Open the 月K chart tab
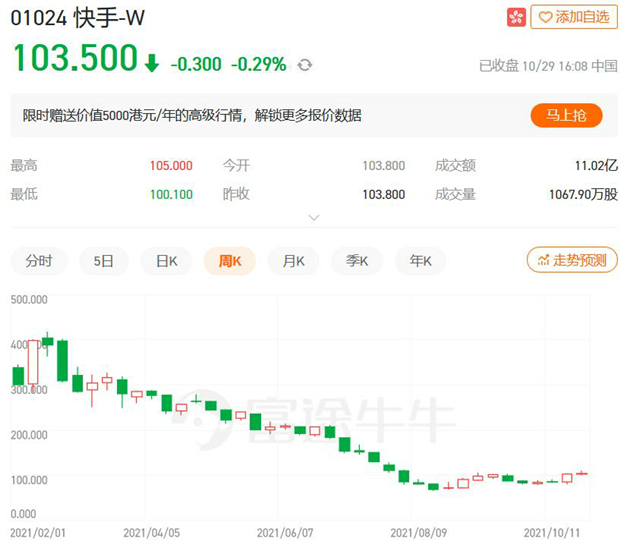The image size is (620, 547). coord(293,261)
